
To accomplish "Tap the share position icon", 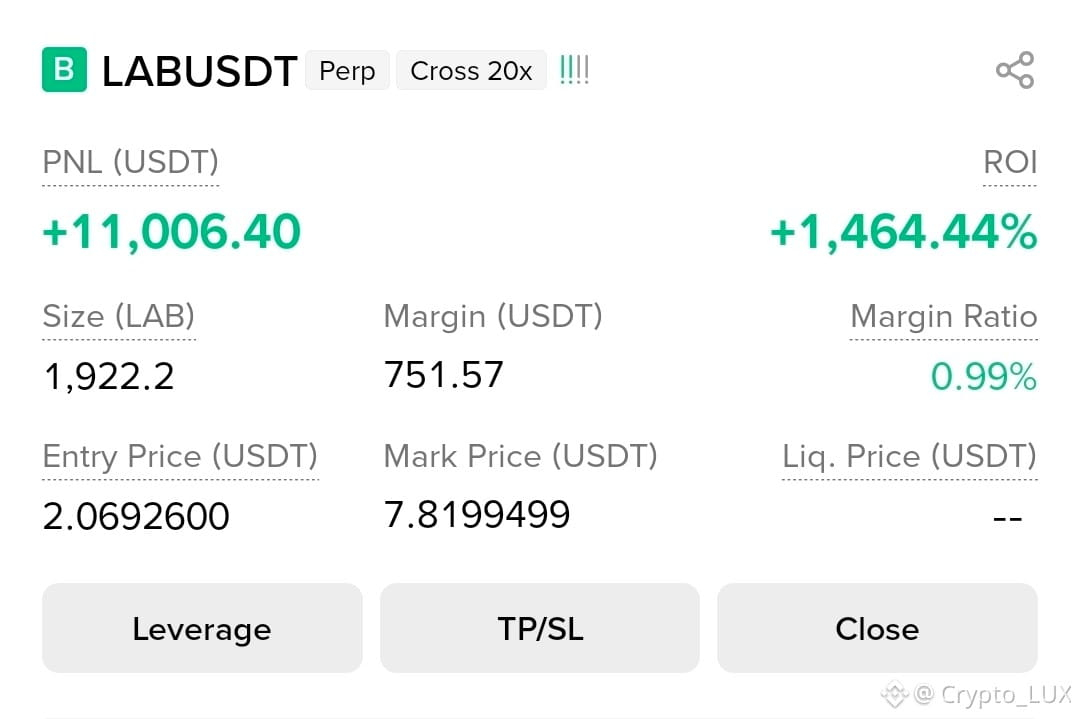I will [1015, 70].
